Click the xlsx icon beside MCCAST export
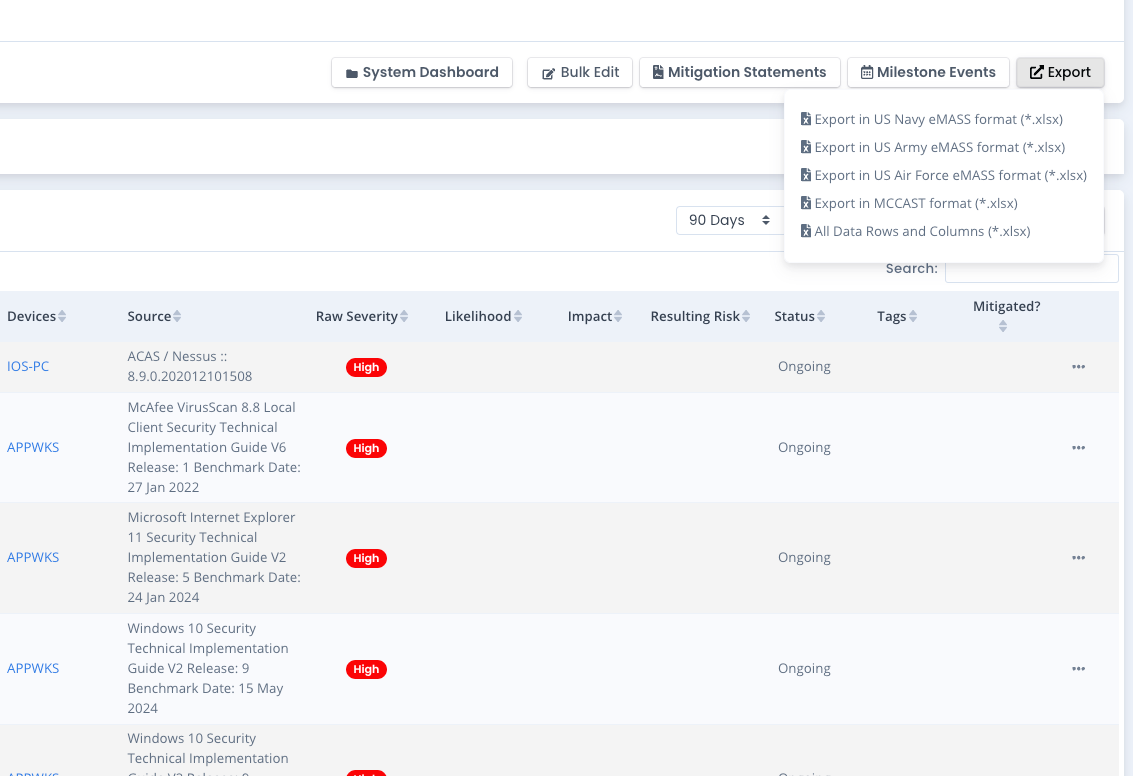Image resolution: width=1133 pixels, height=776 pixels. (x=806, y=203)
